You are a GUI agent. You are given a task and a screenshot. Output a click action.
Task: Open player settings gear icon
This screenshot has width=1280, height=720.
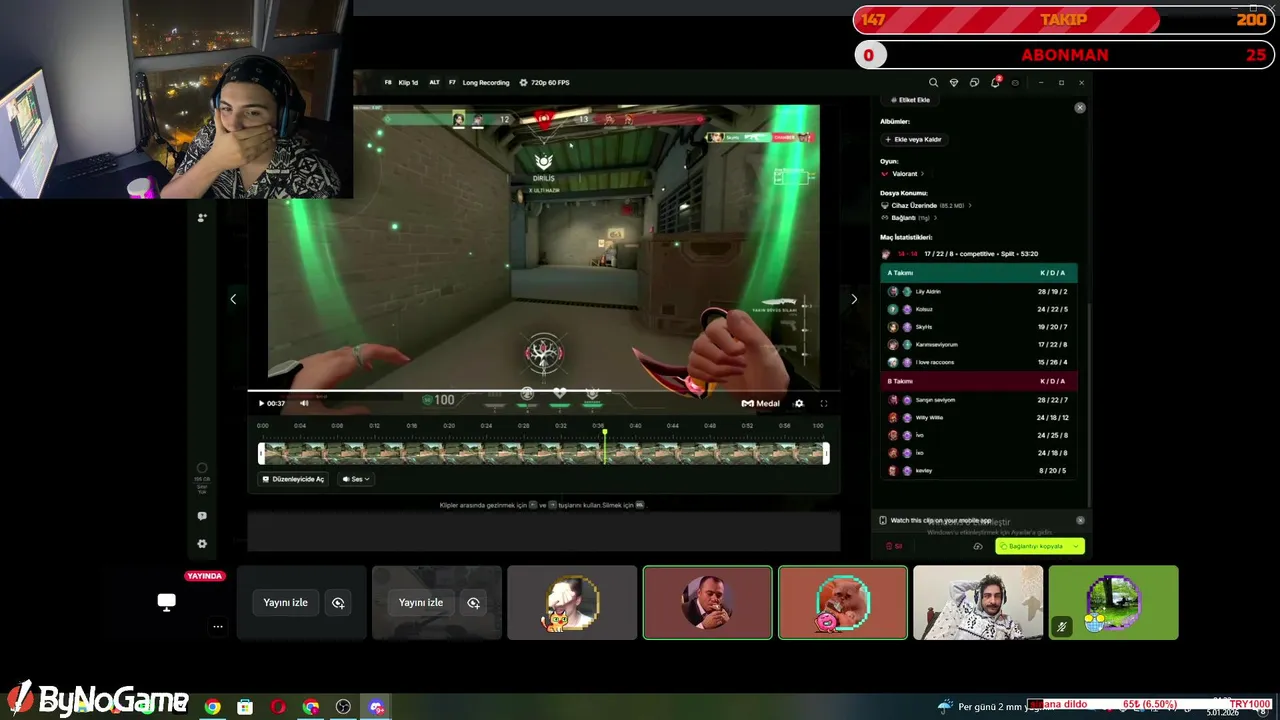pos(798,404)
